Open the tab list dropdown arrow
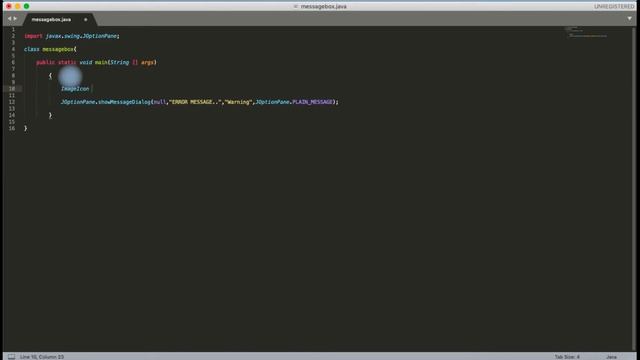Image resolution: width=640 pixels, height=360 pixels. click(629, 18)
